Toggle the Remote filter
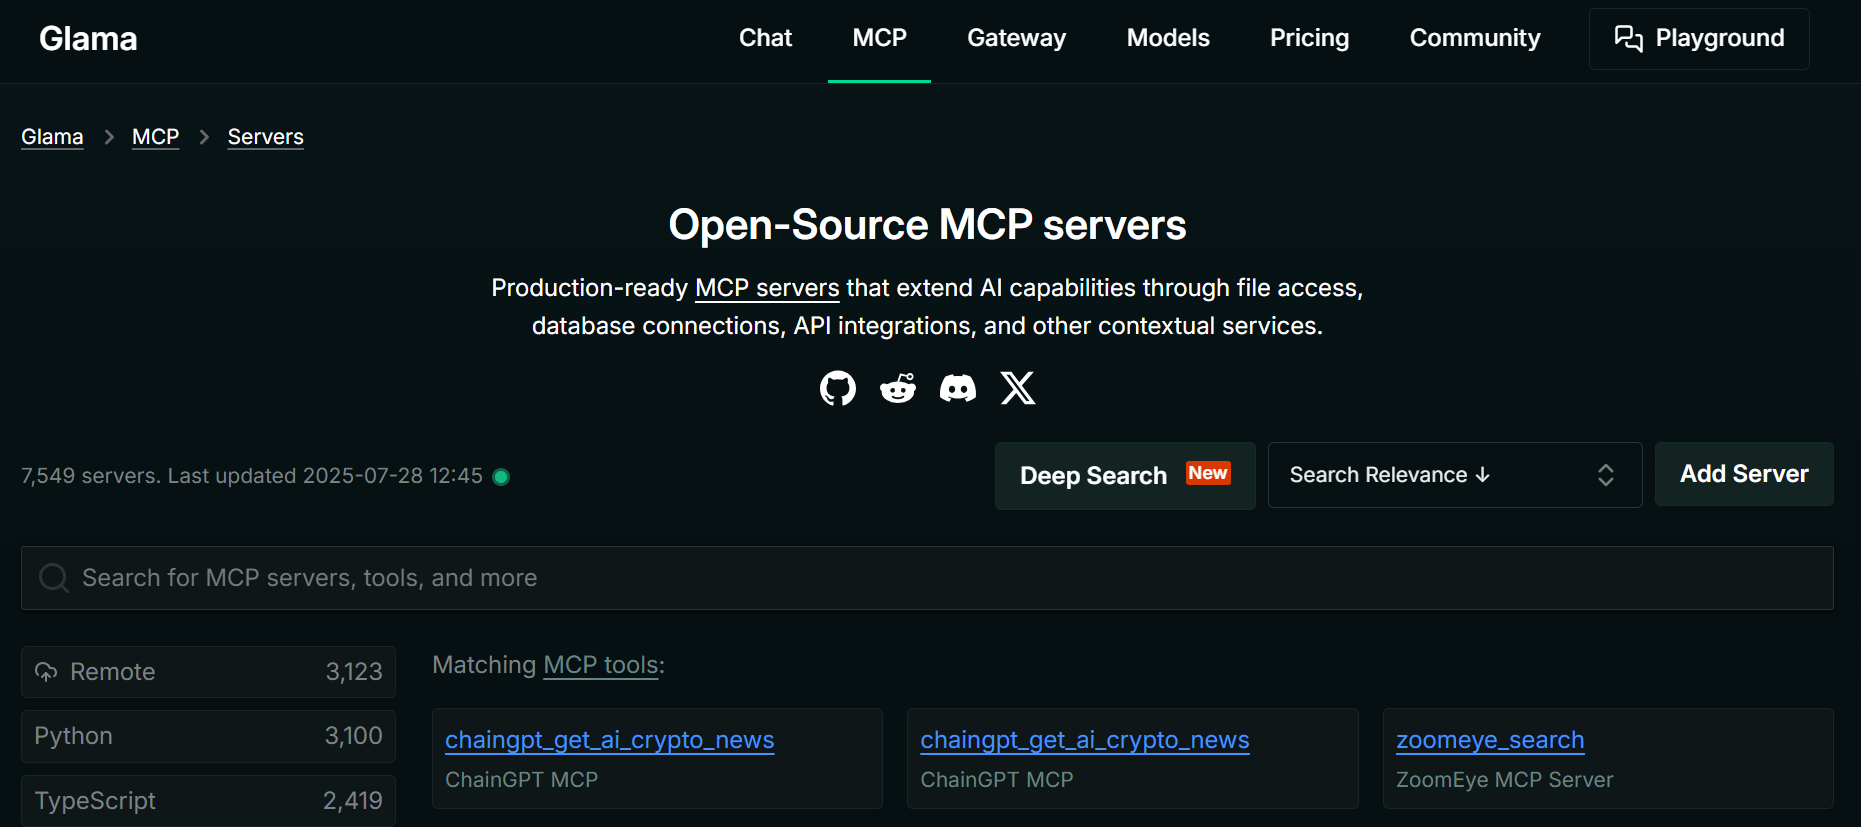The image size is (1861, 827). 208,672
